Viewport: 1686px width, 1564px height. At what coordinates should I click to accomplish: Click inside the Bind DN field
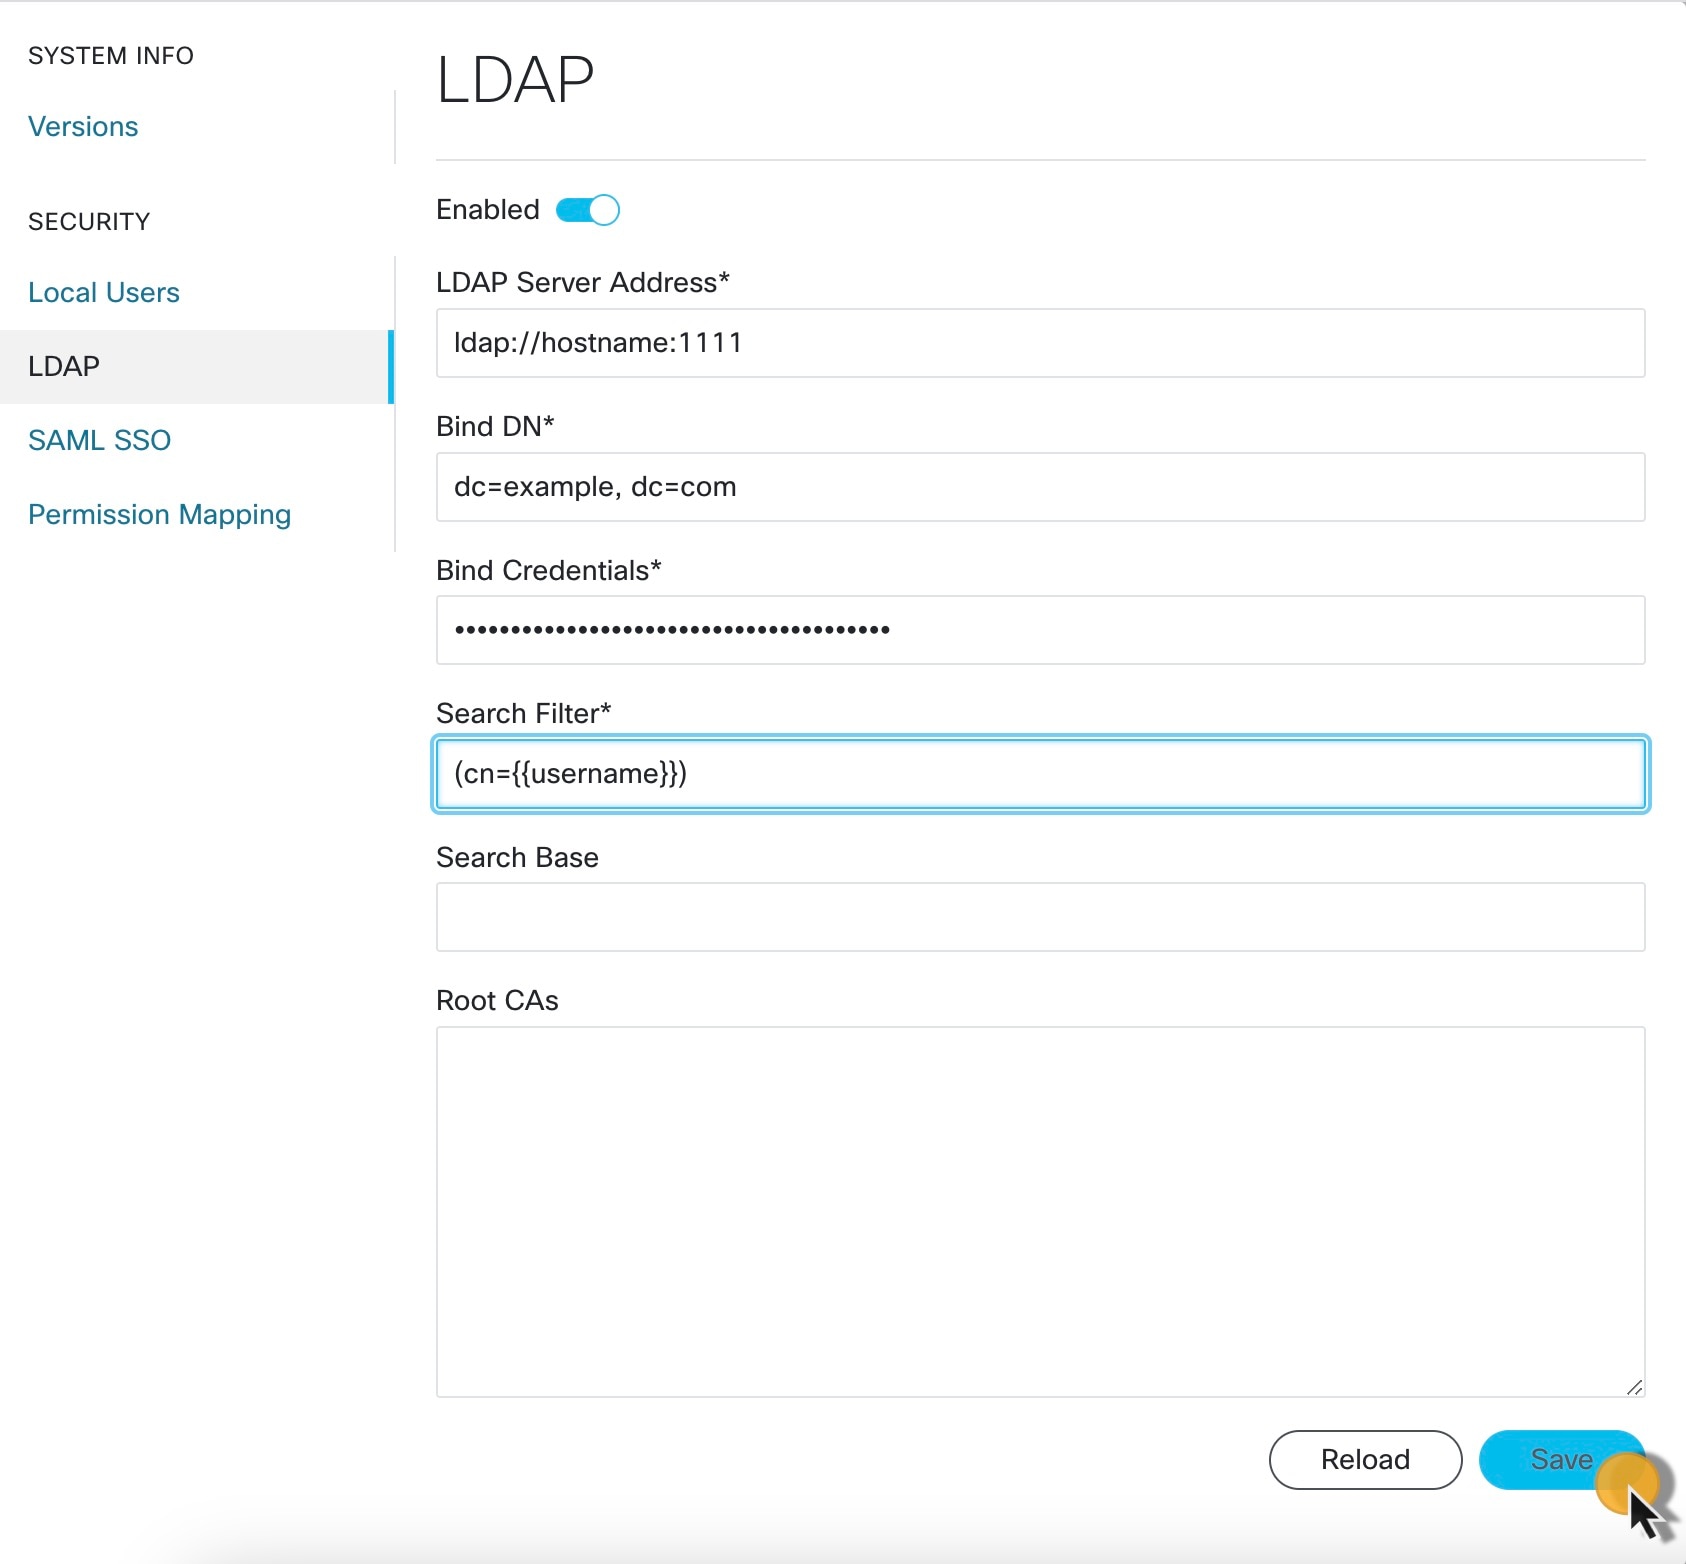pos(1040,487)
